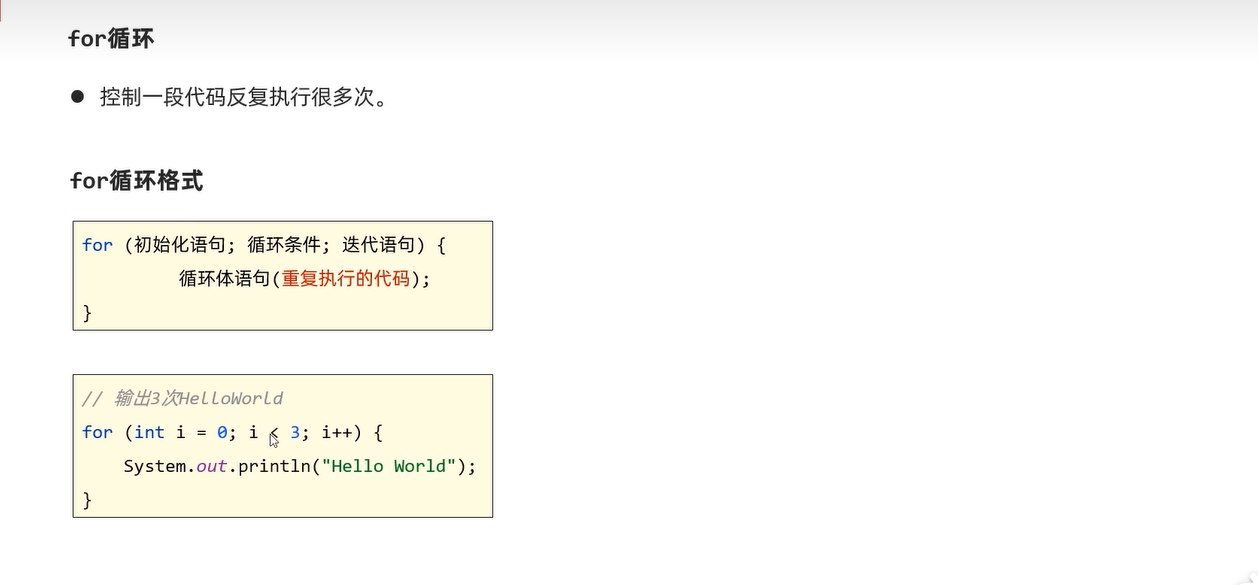This screenshot has width=1258, height=585.
Task: Click the red text 重复执行的代码
Action: pyautogui.click(x=347, y=279)
